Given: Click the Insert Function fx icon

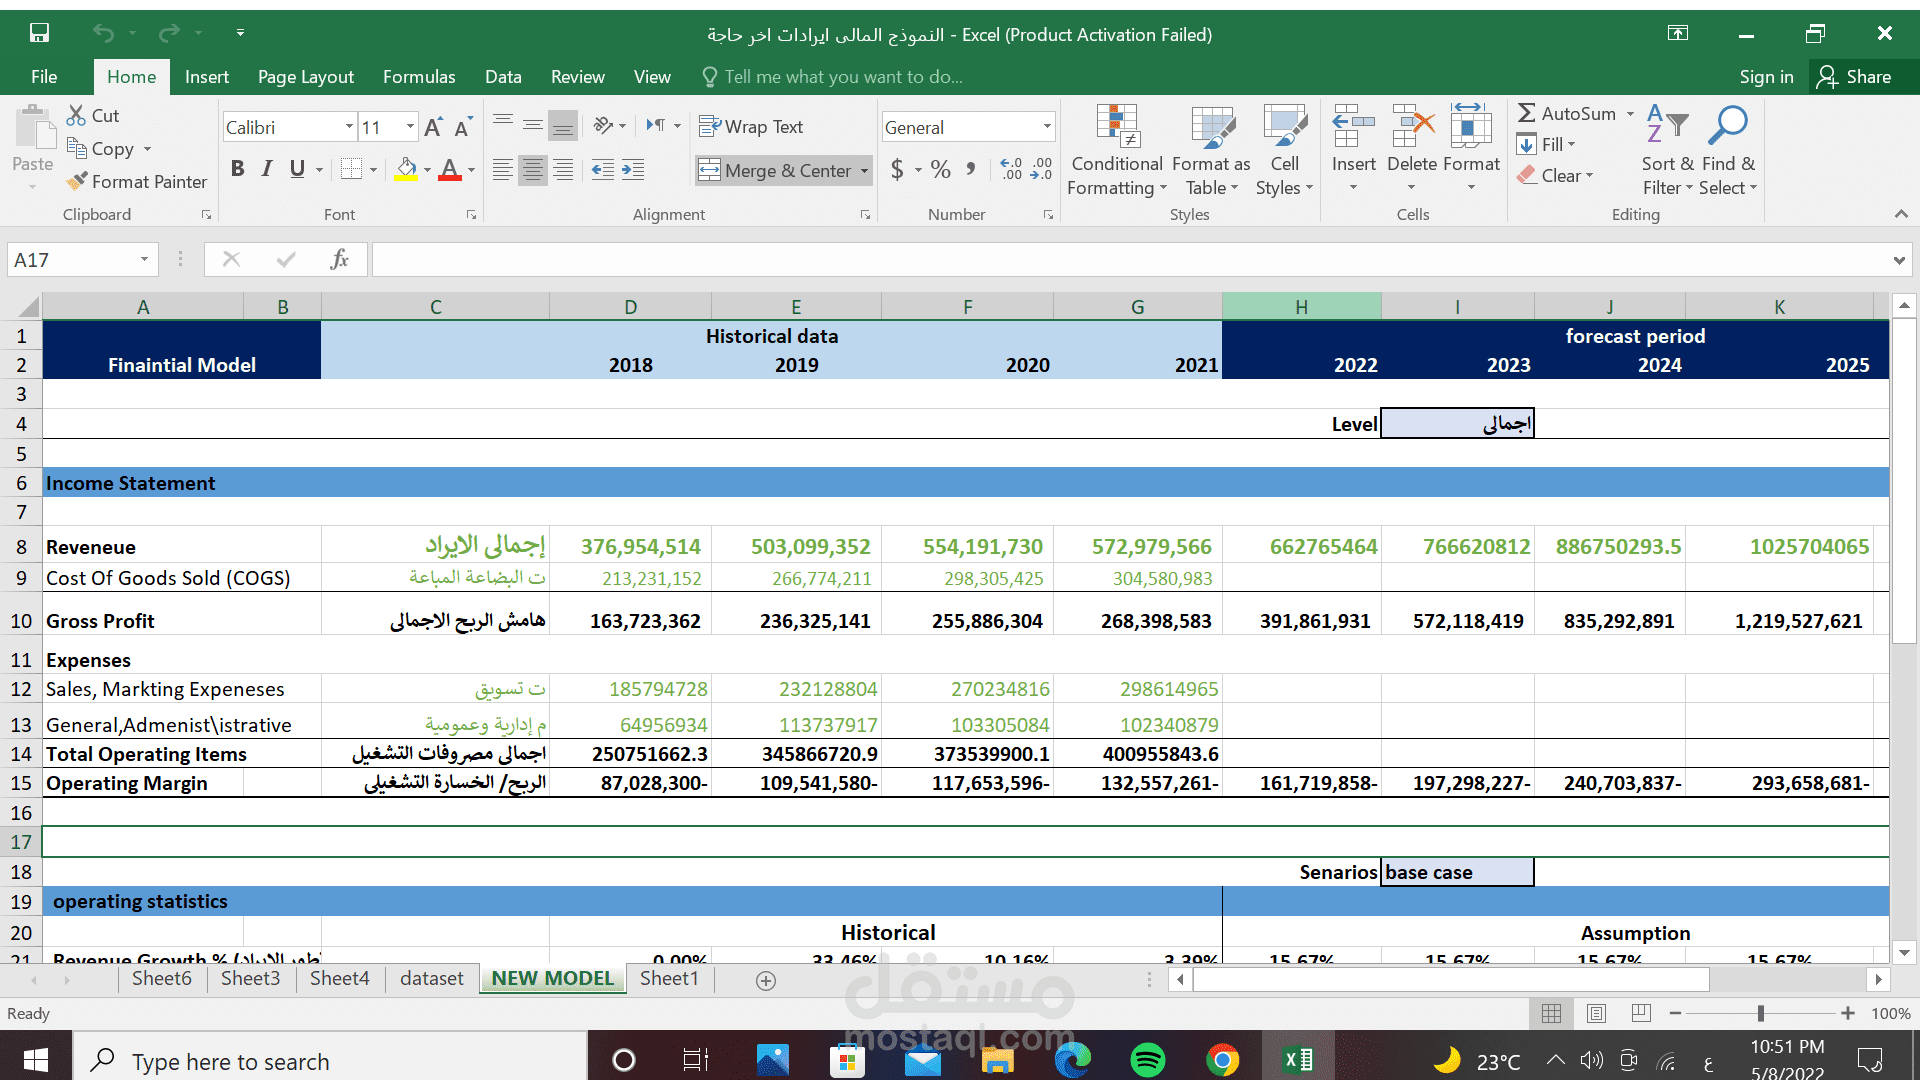Looking at the screenshot, I should 340,260.
